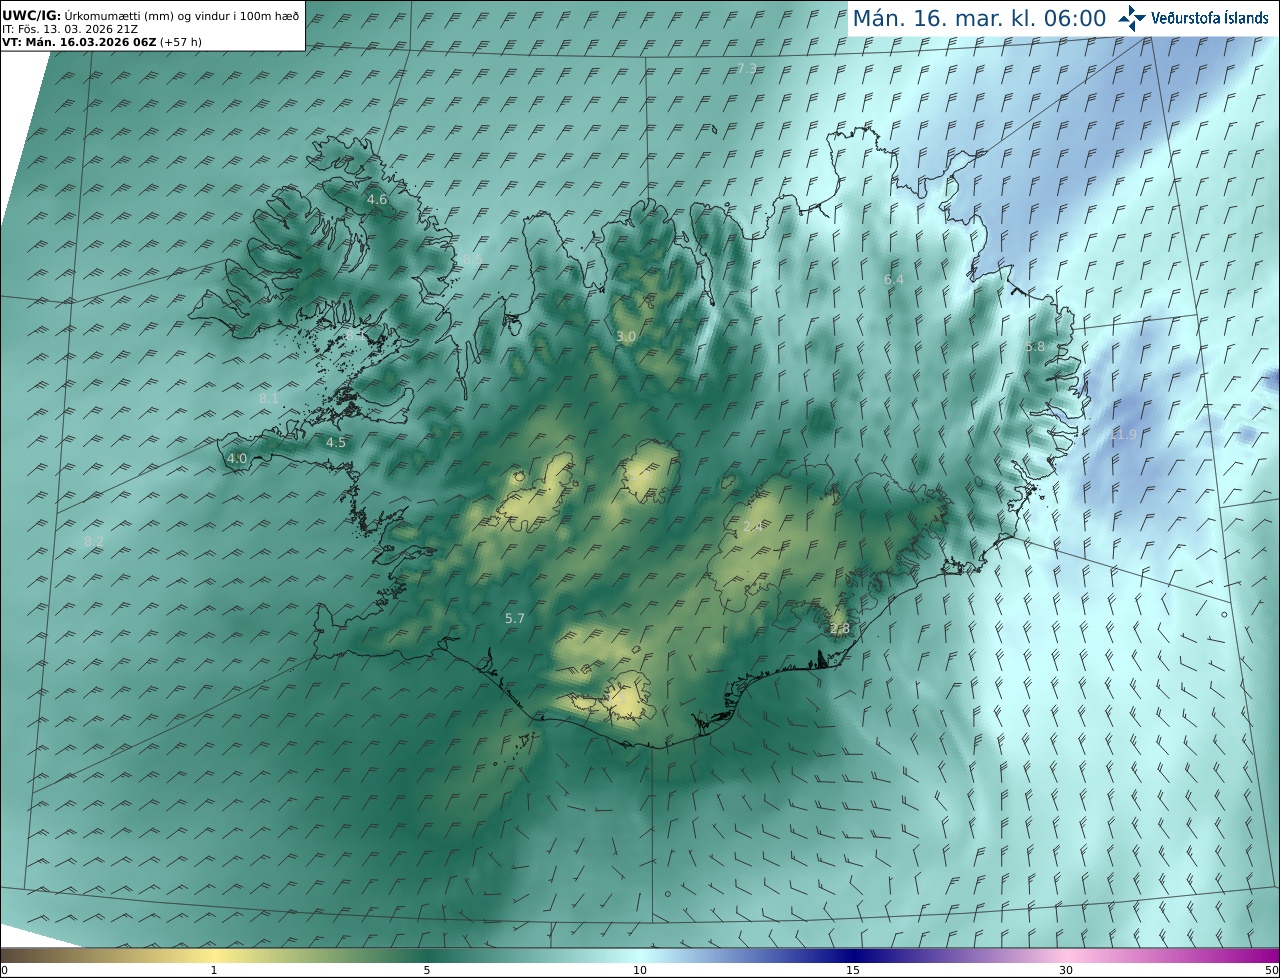Click the 8.5 value over Húnaflói bay

(472, 260)
